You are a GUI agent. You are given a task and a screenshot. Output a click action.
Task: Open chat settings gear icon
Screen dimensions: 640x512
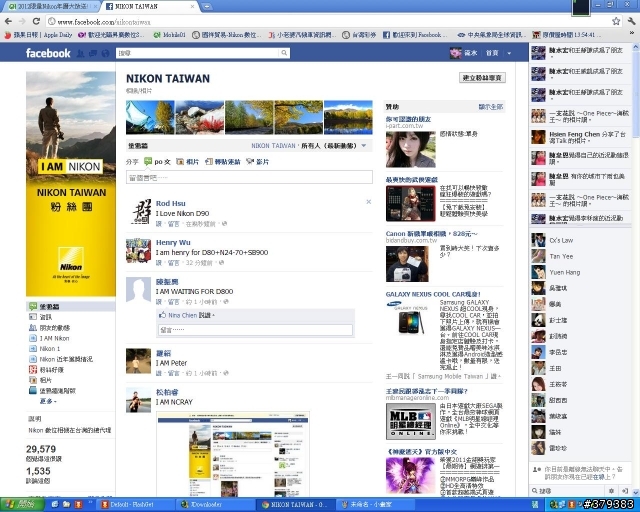click(x=611, y=490)
